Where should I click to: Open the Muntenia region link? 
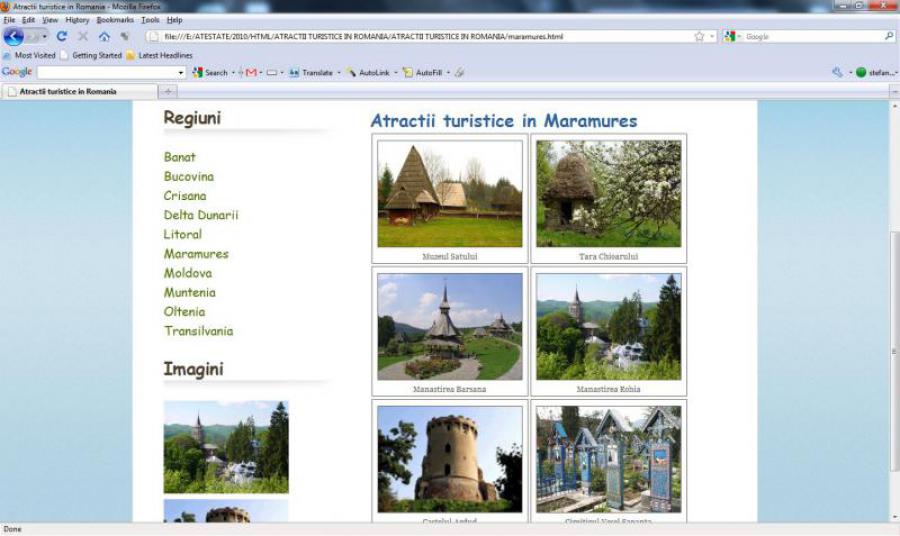coord(190,292)
